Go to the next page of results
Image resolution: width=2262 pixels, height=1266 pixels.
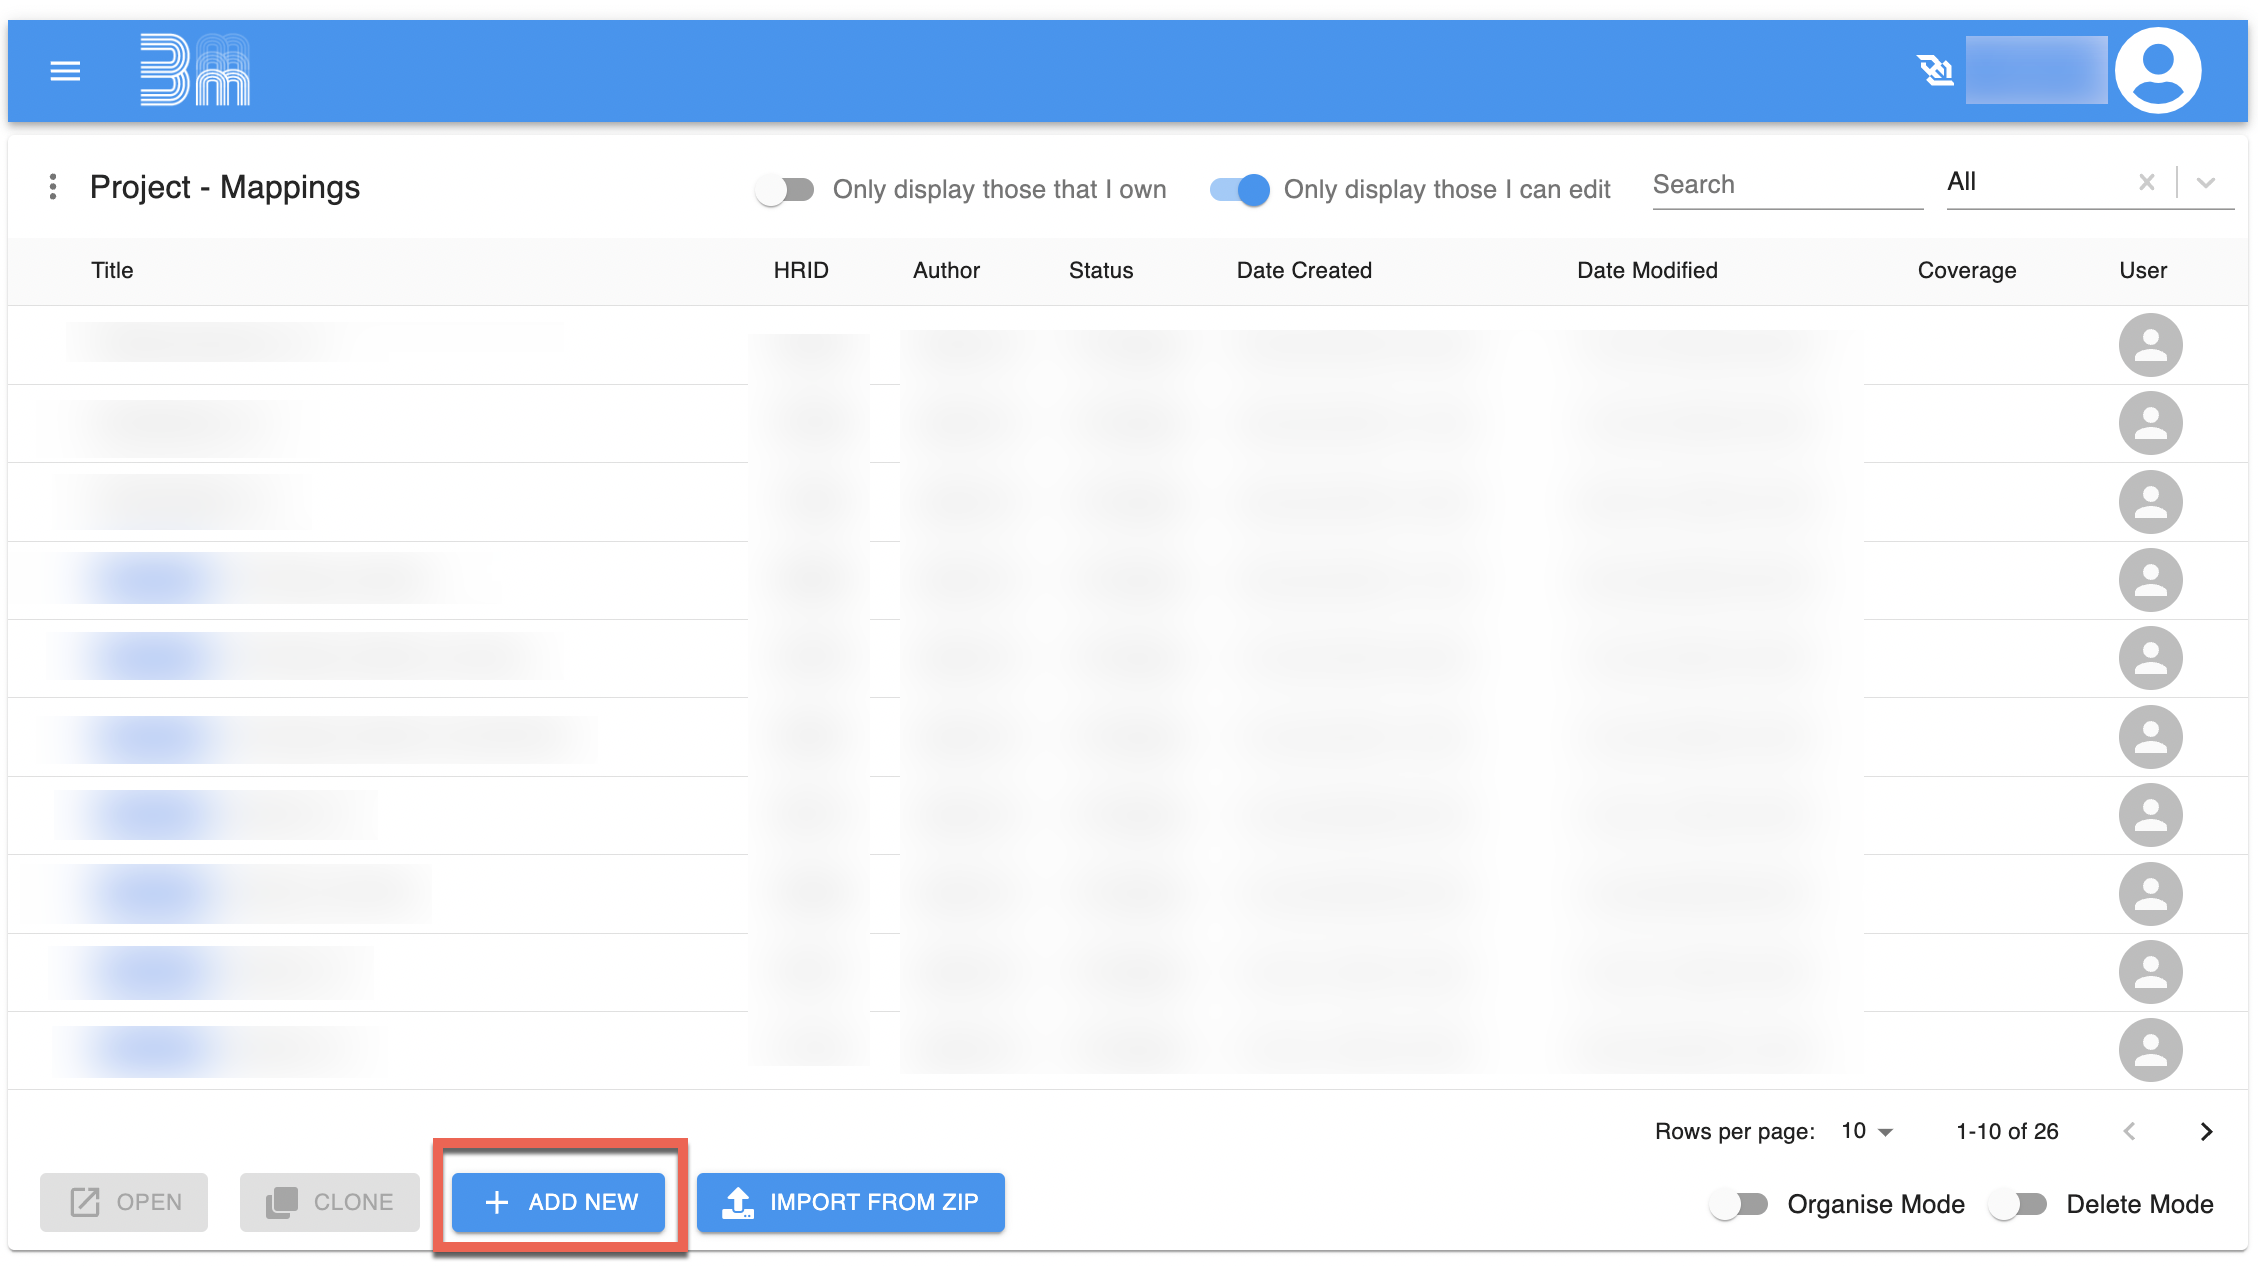2206,1131
